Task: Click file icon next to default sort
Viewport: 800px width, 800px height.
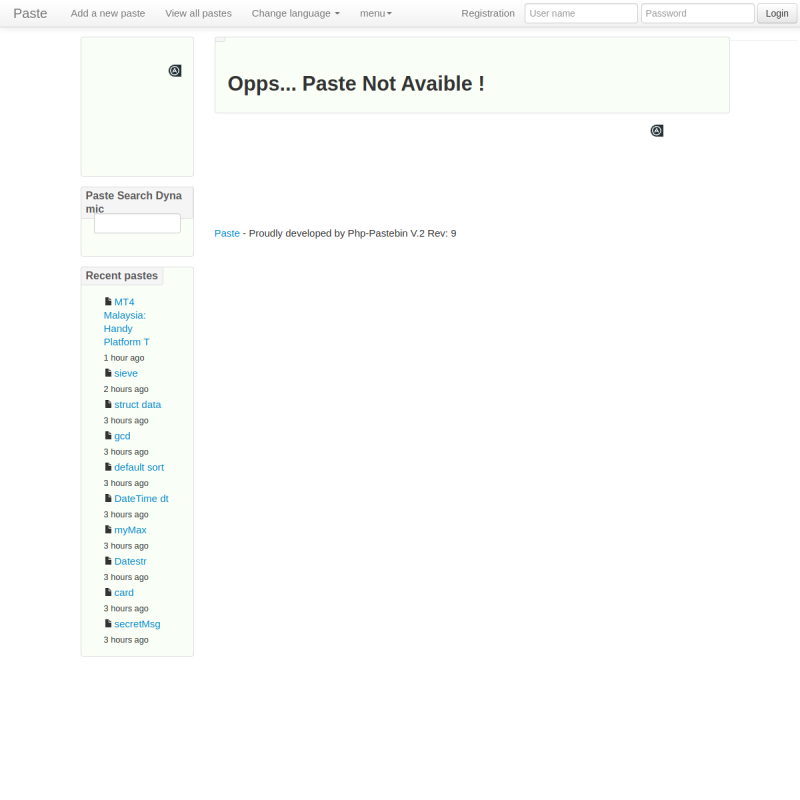Action: pos(108,467)
